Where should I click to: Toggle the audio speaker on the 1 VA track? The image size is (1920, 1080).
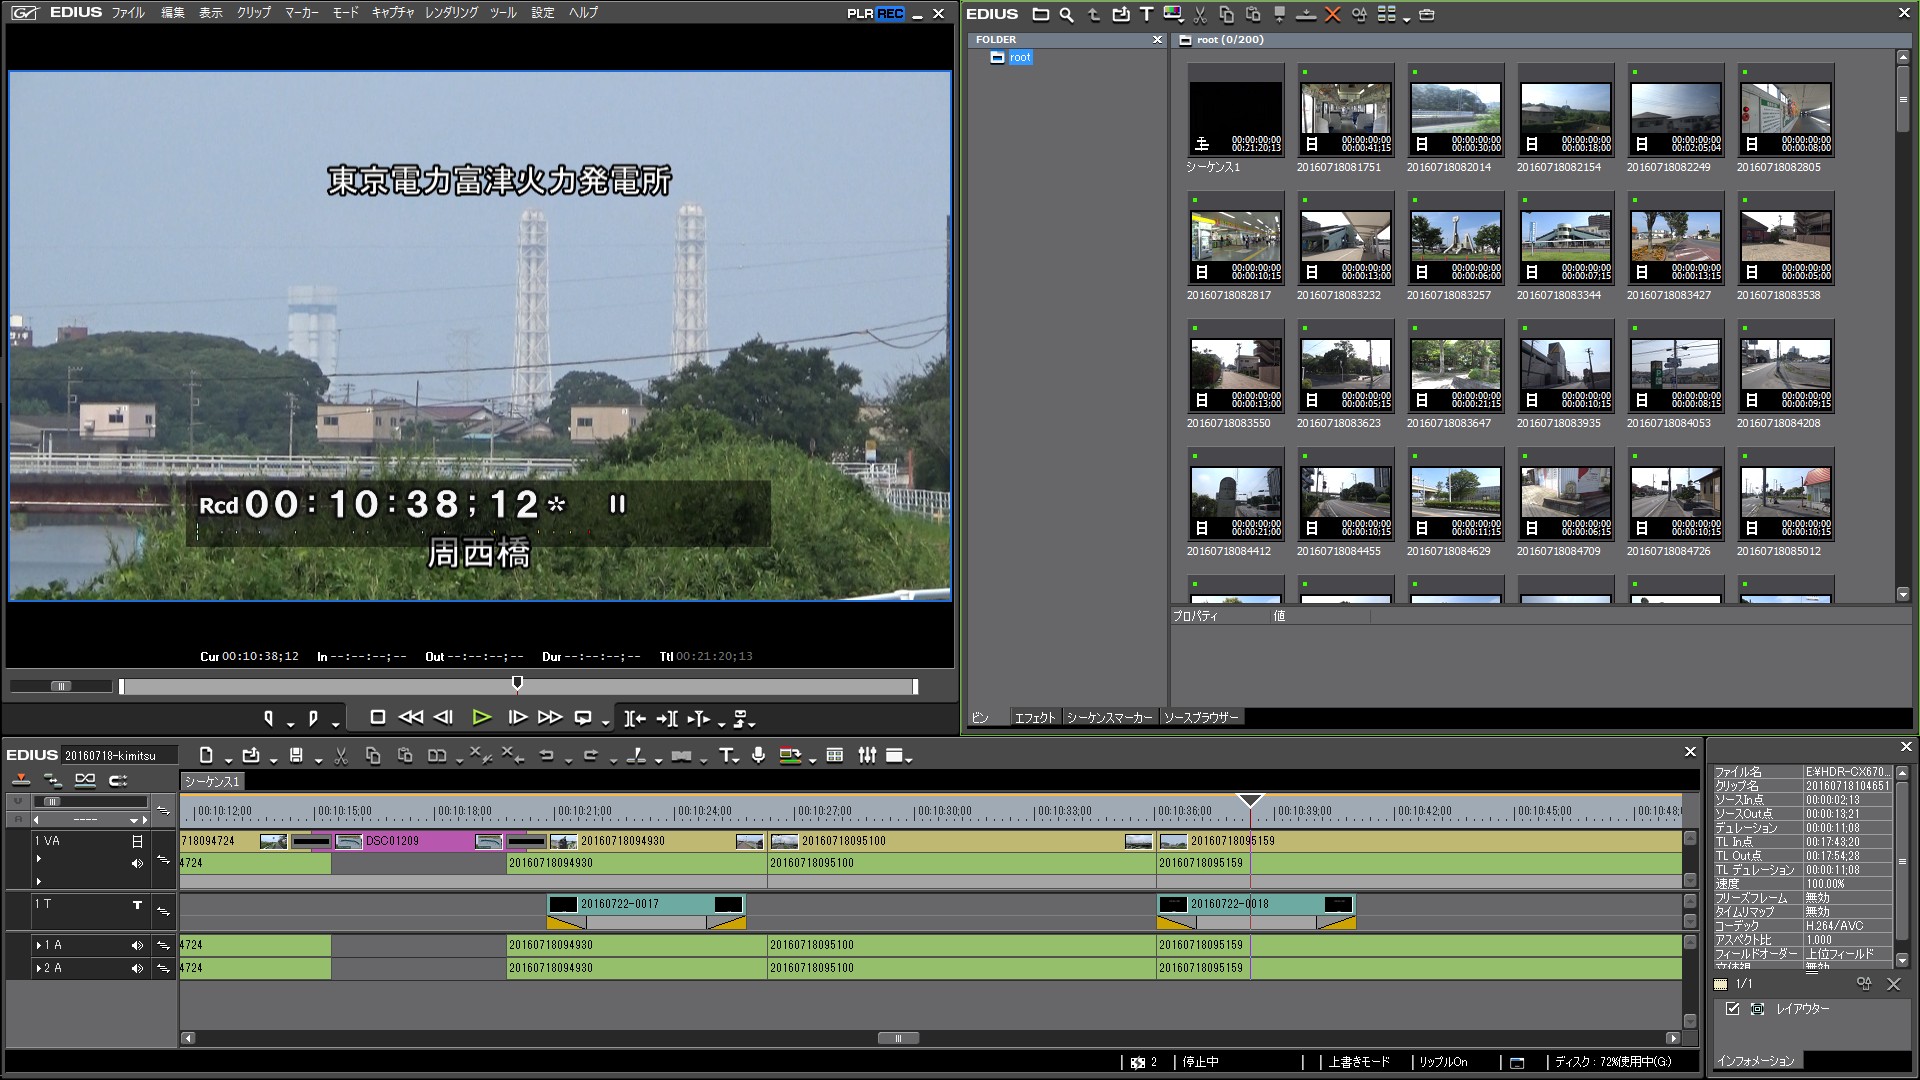[137, 863]
